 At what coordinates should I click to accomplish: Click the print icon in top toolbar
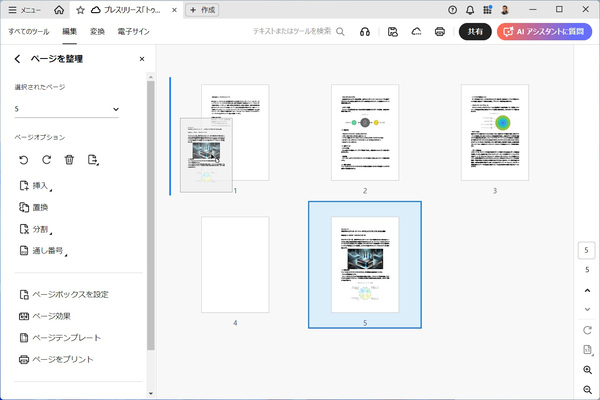pos(440,32)
